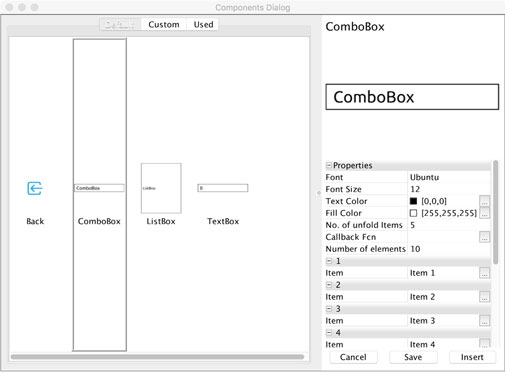Image resolution: width=505 pixels, height=372 pixels.
Task: Select the TextBox component thumbnail
Action: coord(223,188)
